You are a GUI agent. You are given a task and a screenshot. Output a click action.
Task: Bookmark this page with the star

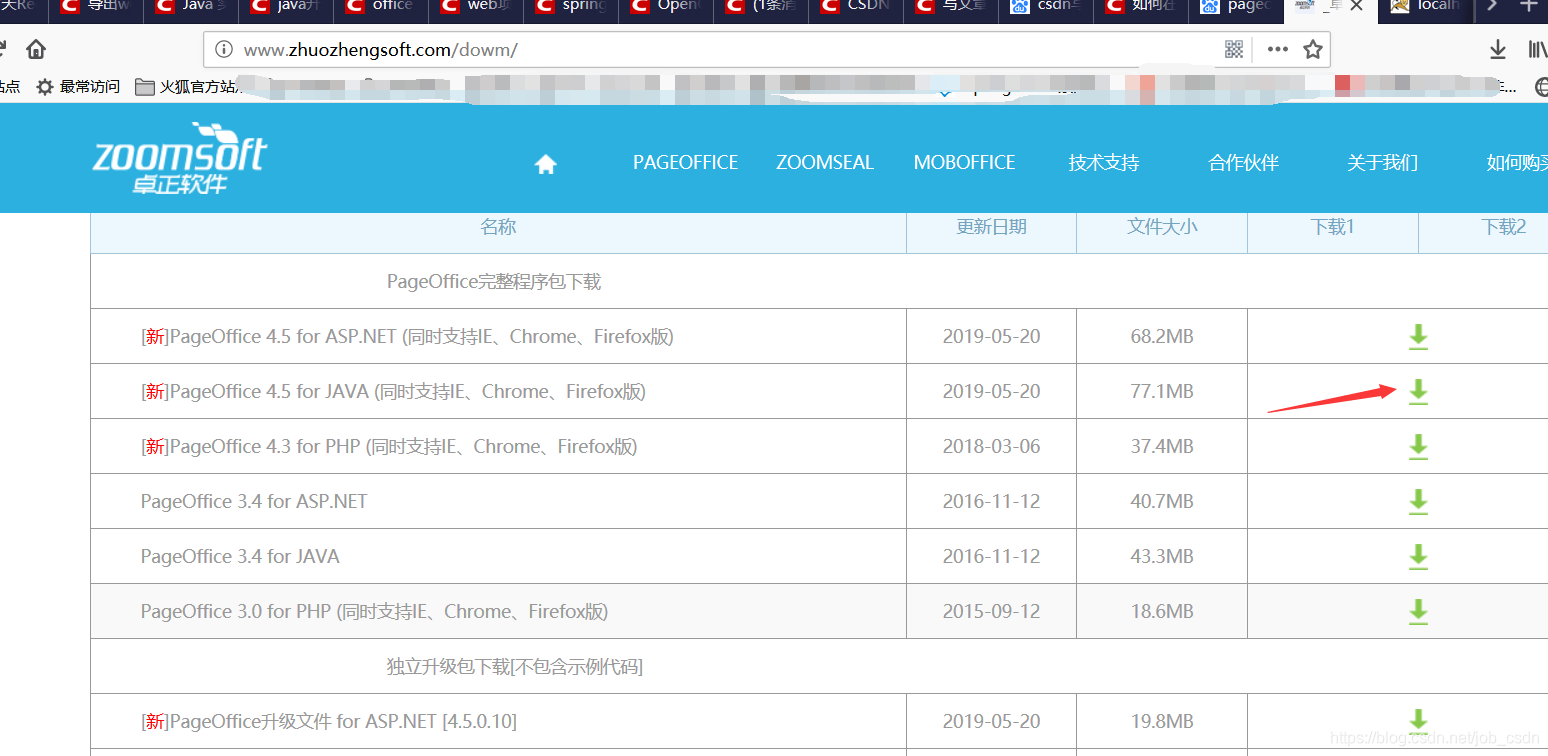(x=1313, y=49)
